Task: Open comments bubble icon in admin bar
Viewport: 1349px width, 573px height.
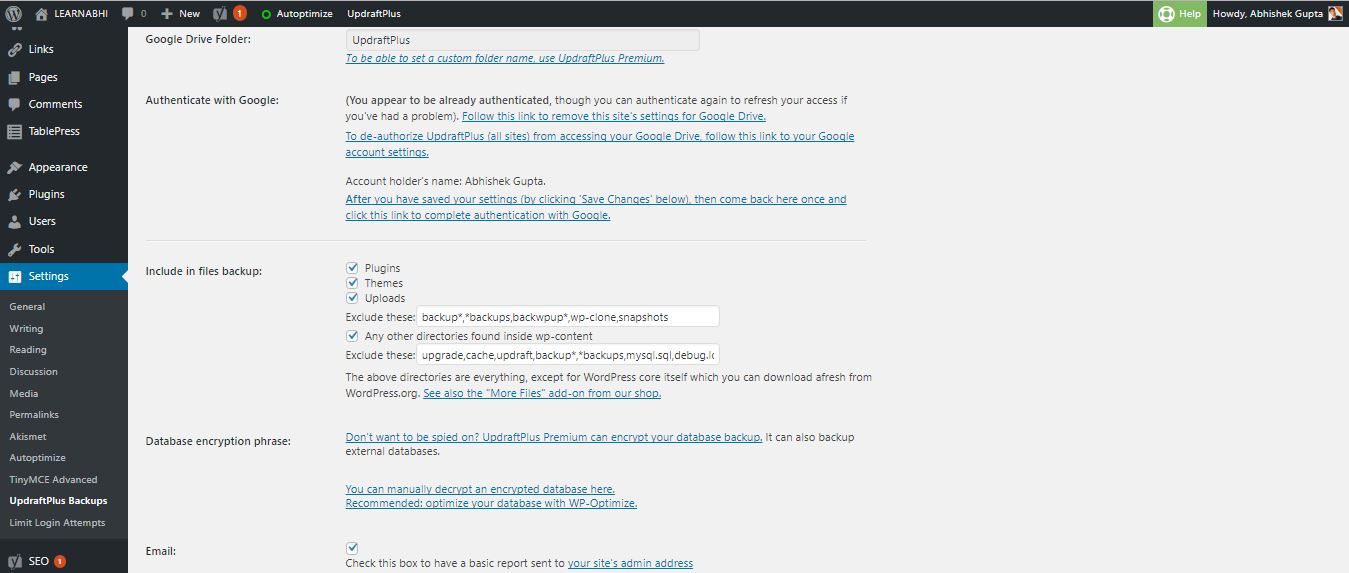Action: click(x=128, y=14)
